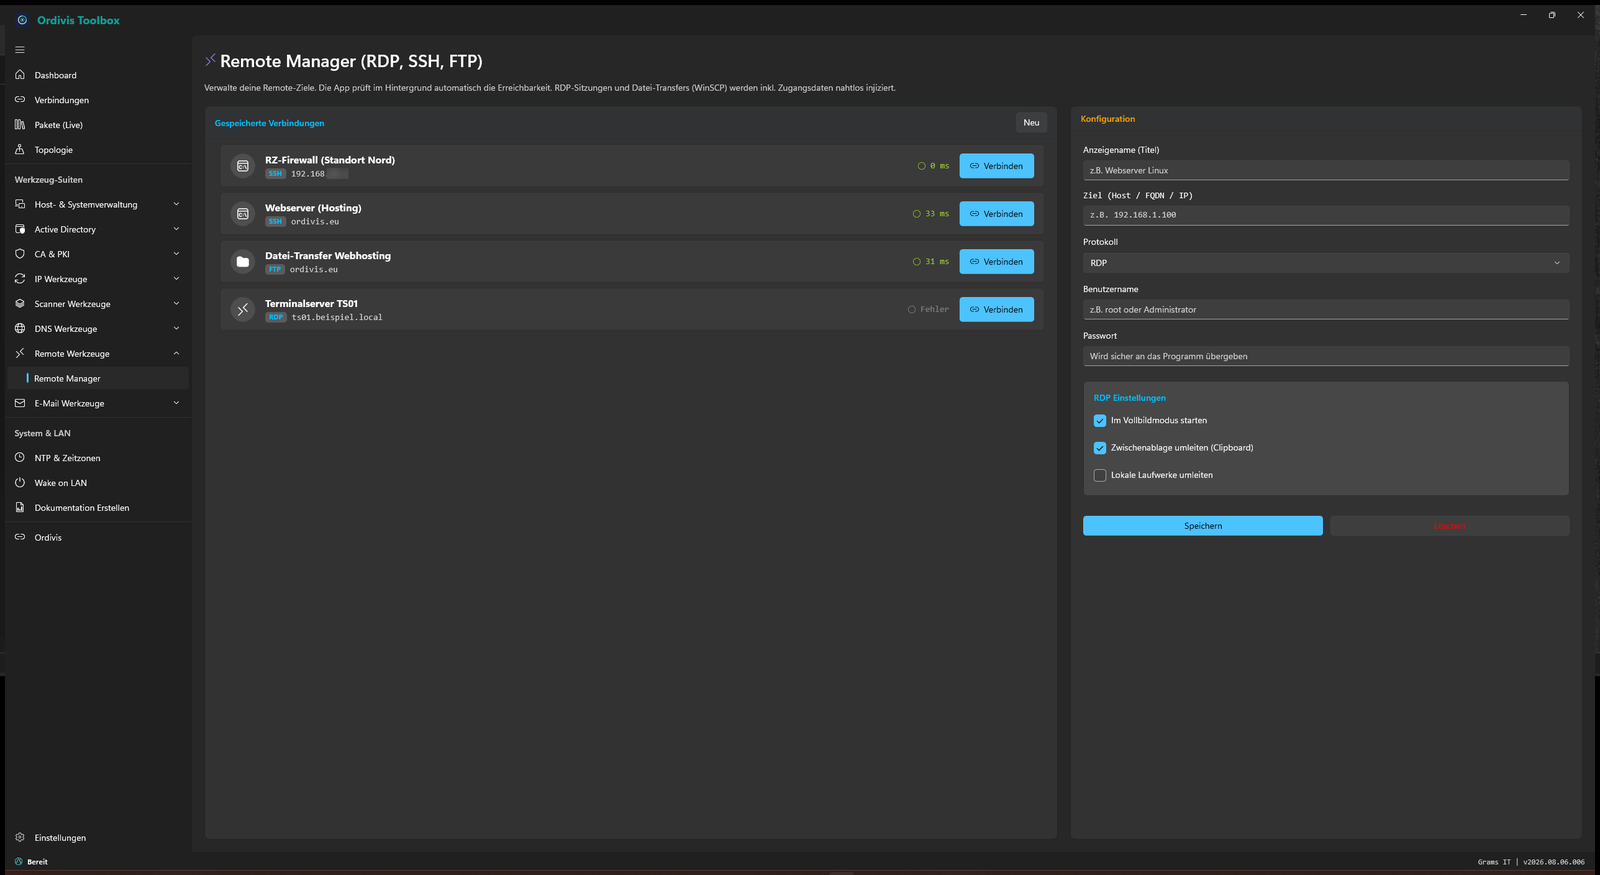Click the Ordivis link icon in sidebar
Image resolution: width=1600 pixels, height=875 pixels.
click(20, 537)
